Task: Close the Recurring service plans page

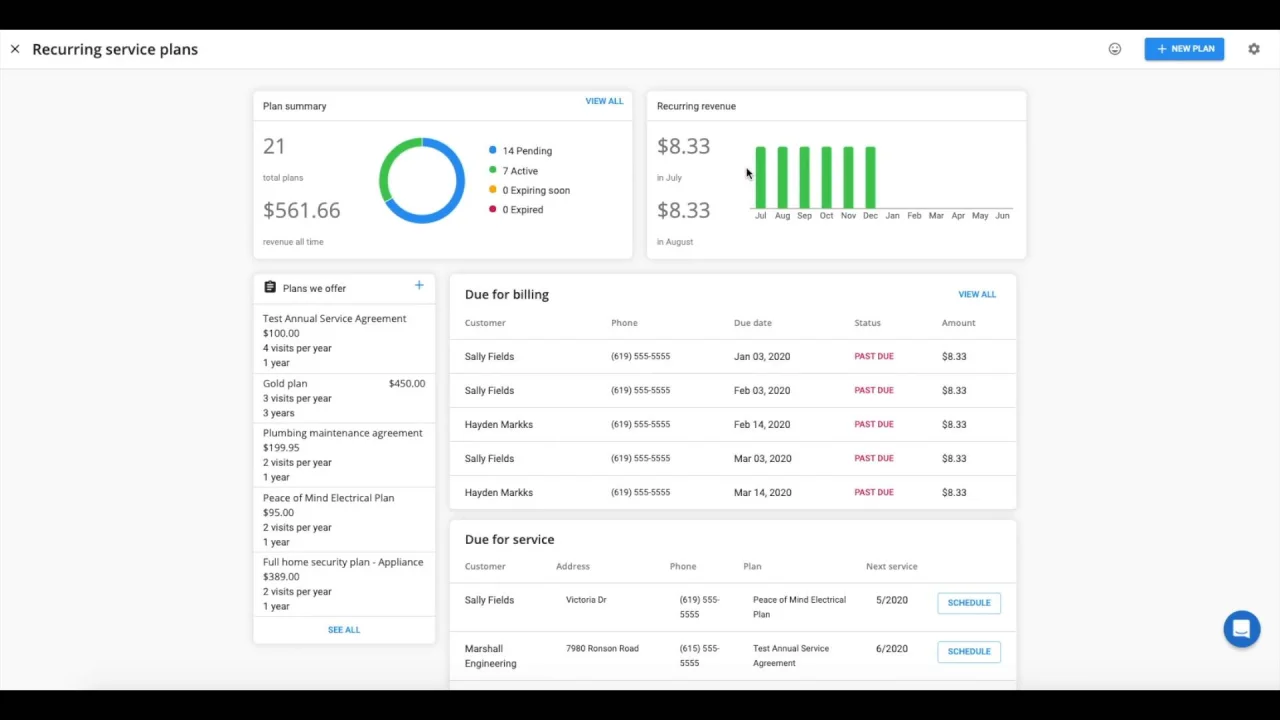Action: point(15,49)
